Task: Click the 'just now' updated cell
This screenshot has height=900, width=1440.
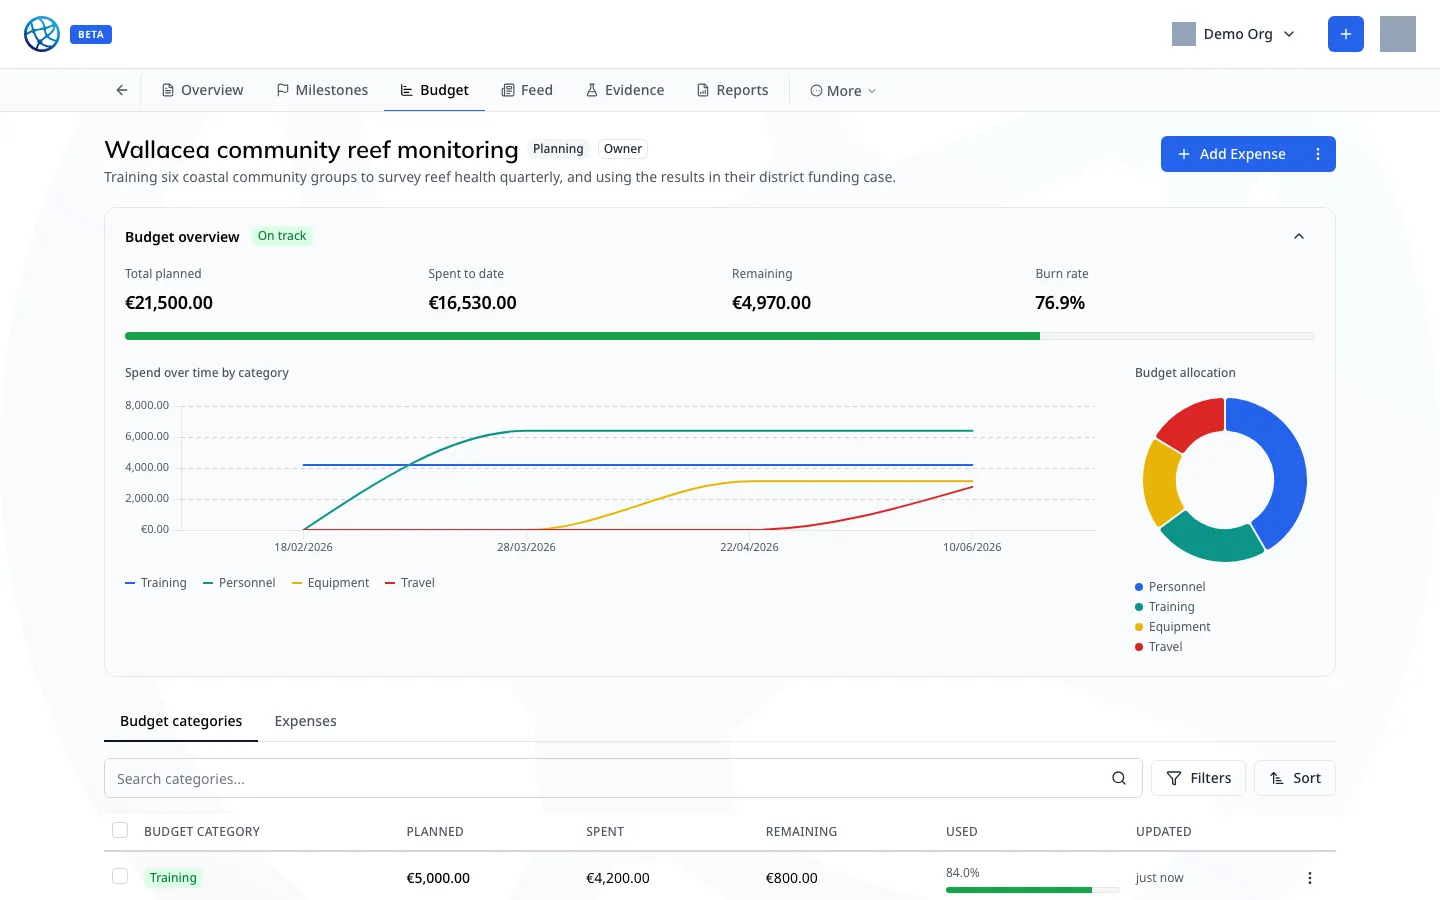Action: (1160, 878)
